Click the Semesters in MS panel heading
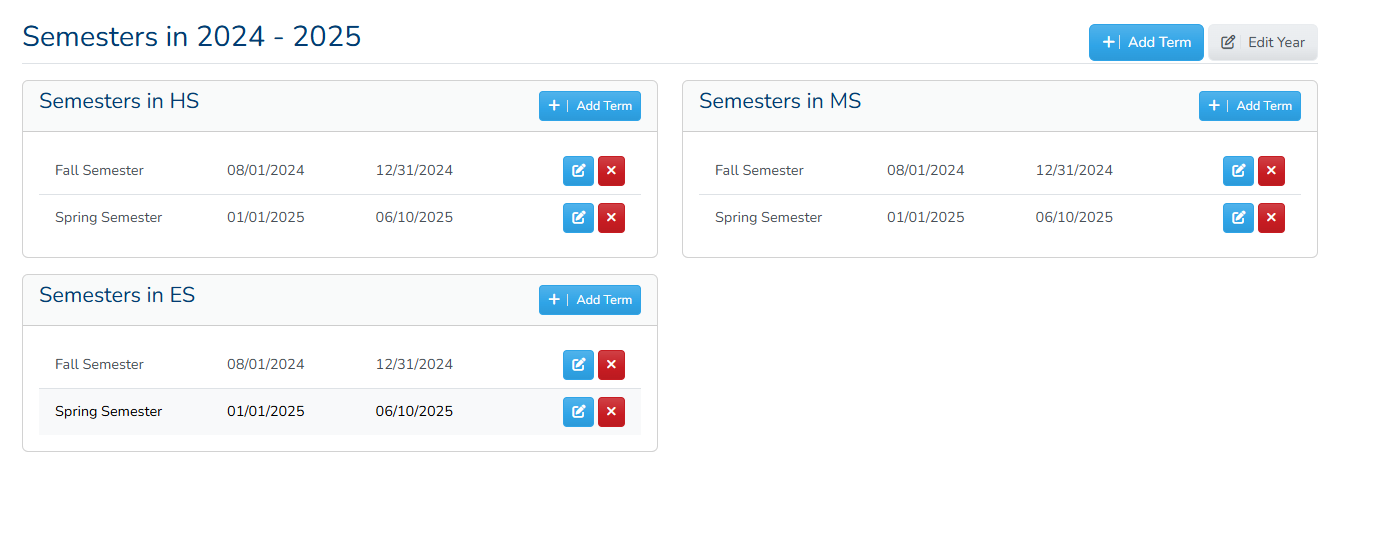This screenshot has height=535, width=1400. [780, 101]
